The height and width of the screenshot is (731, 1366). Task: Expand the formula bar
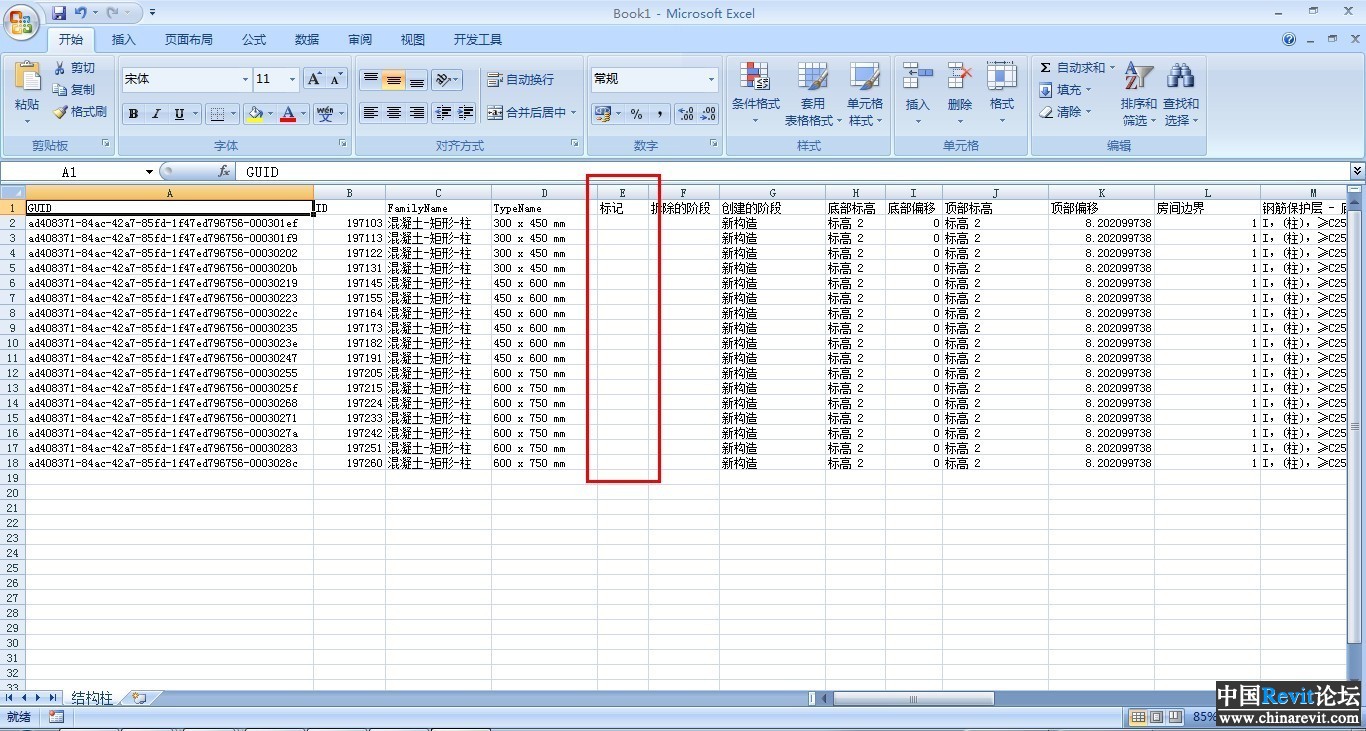(x=1357, y=172)
